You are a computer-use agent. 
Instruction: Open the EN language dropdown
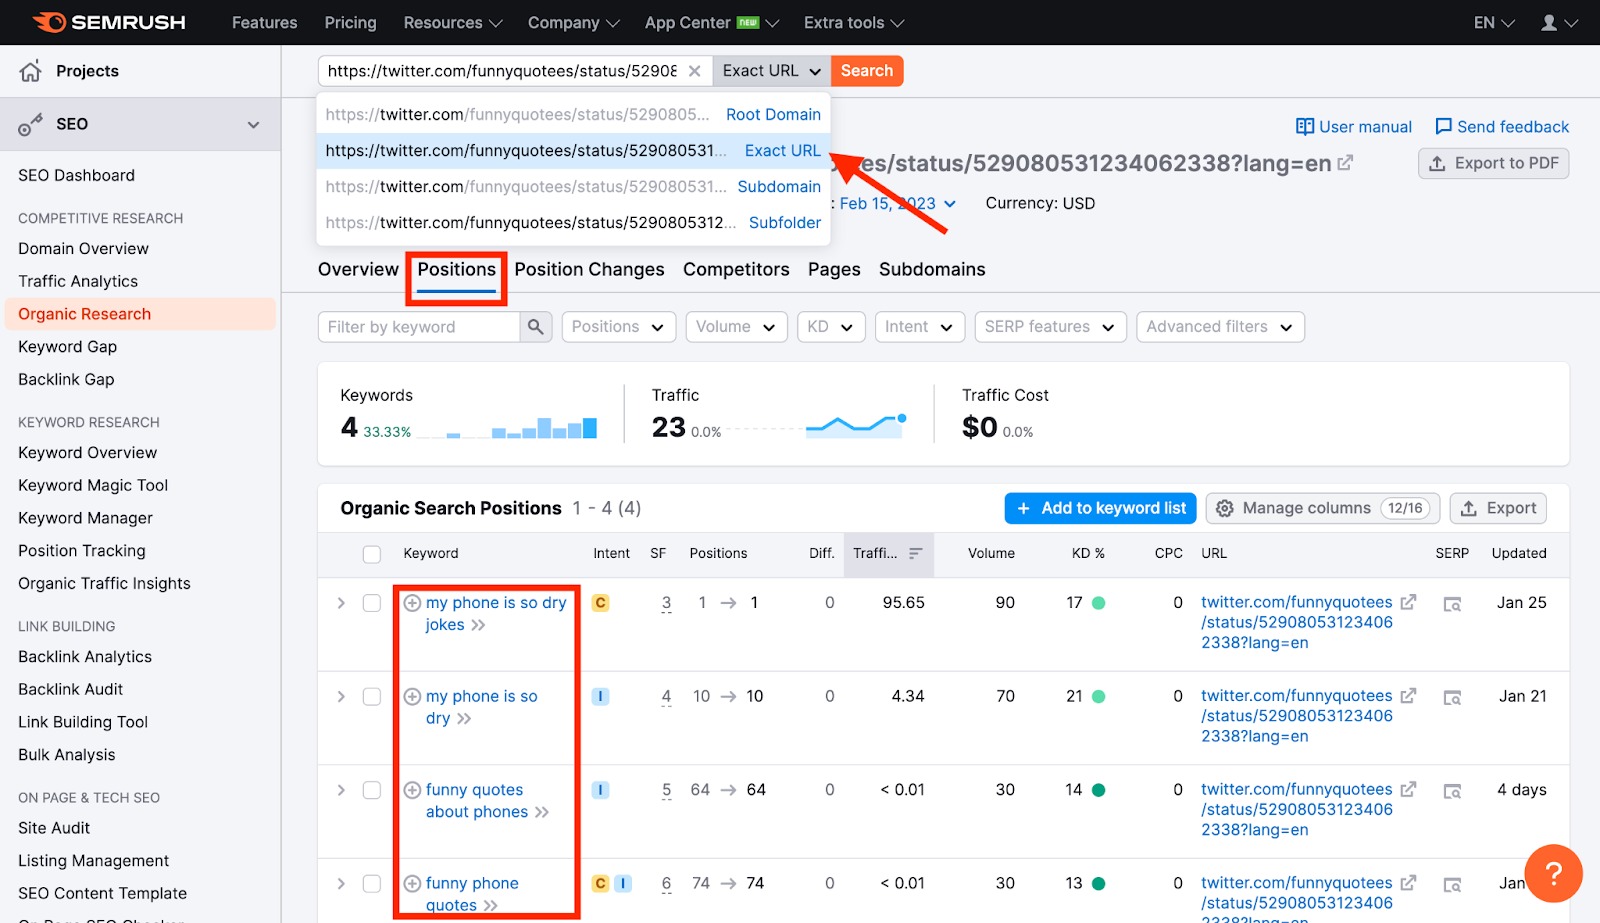[x=1494, y=22]
